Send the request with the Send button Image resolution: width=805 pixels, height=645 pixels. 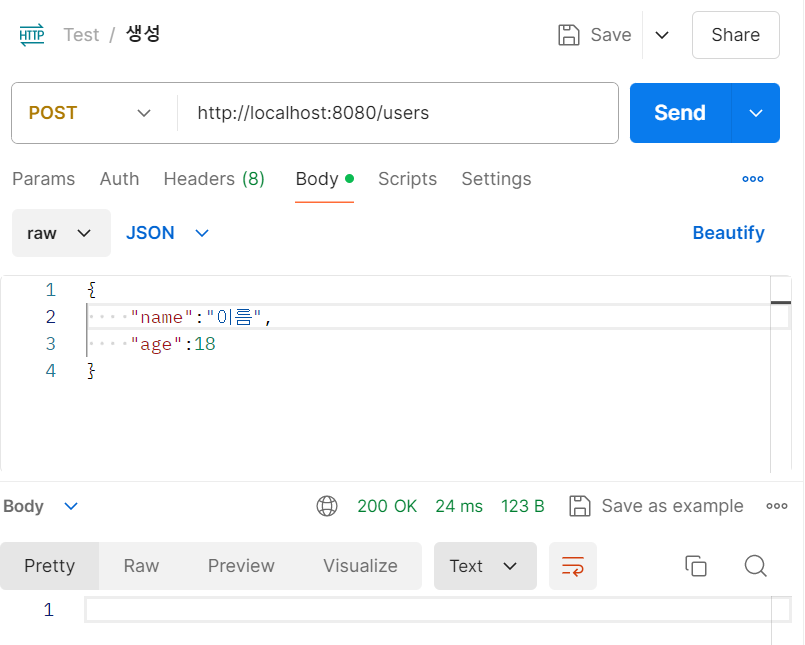[x=680, y=113]
